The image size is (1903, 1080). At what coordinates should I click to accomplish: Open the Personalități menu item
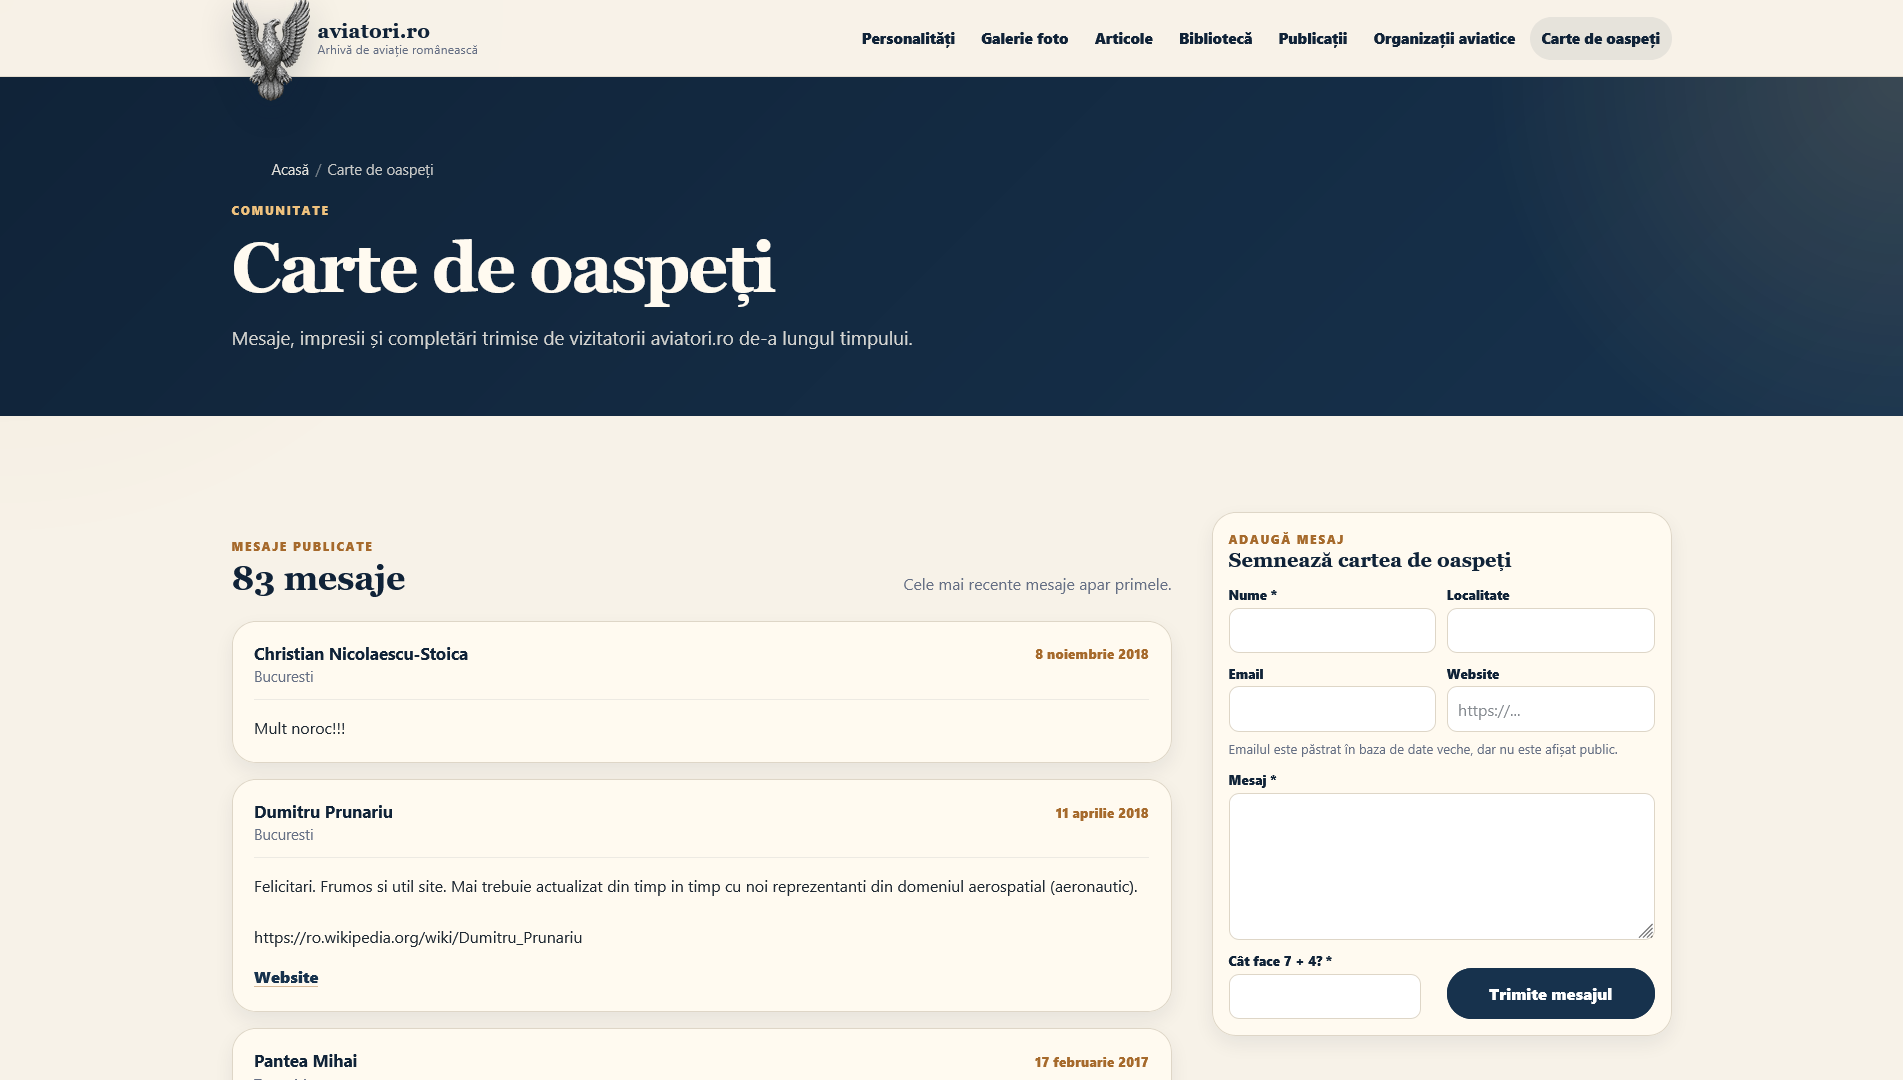[x=908, y=38]
